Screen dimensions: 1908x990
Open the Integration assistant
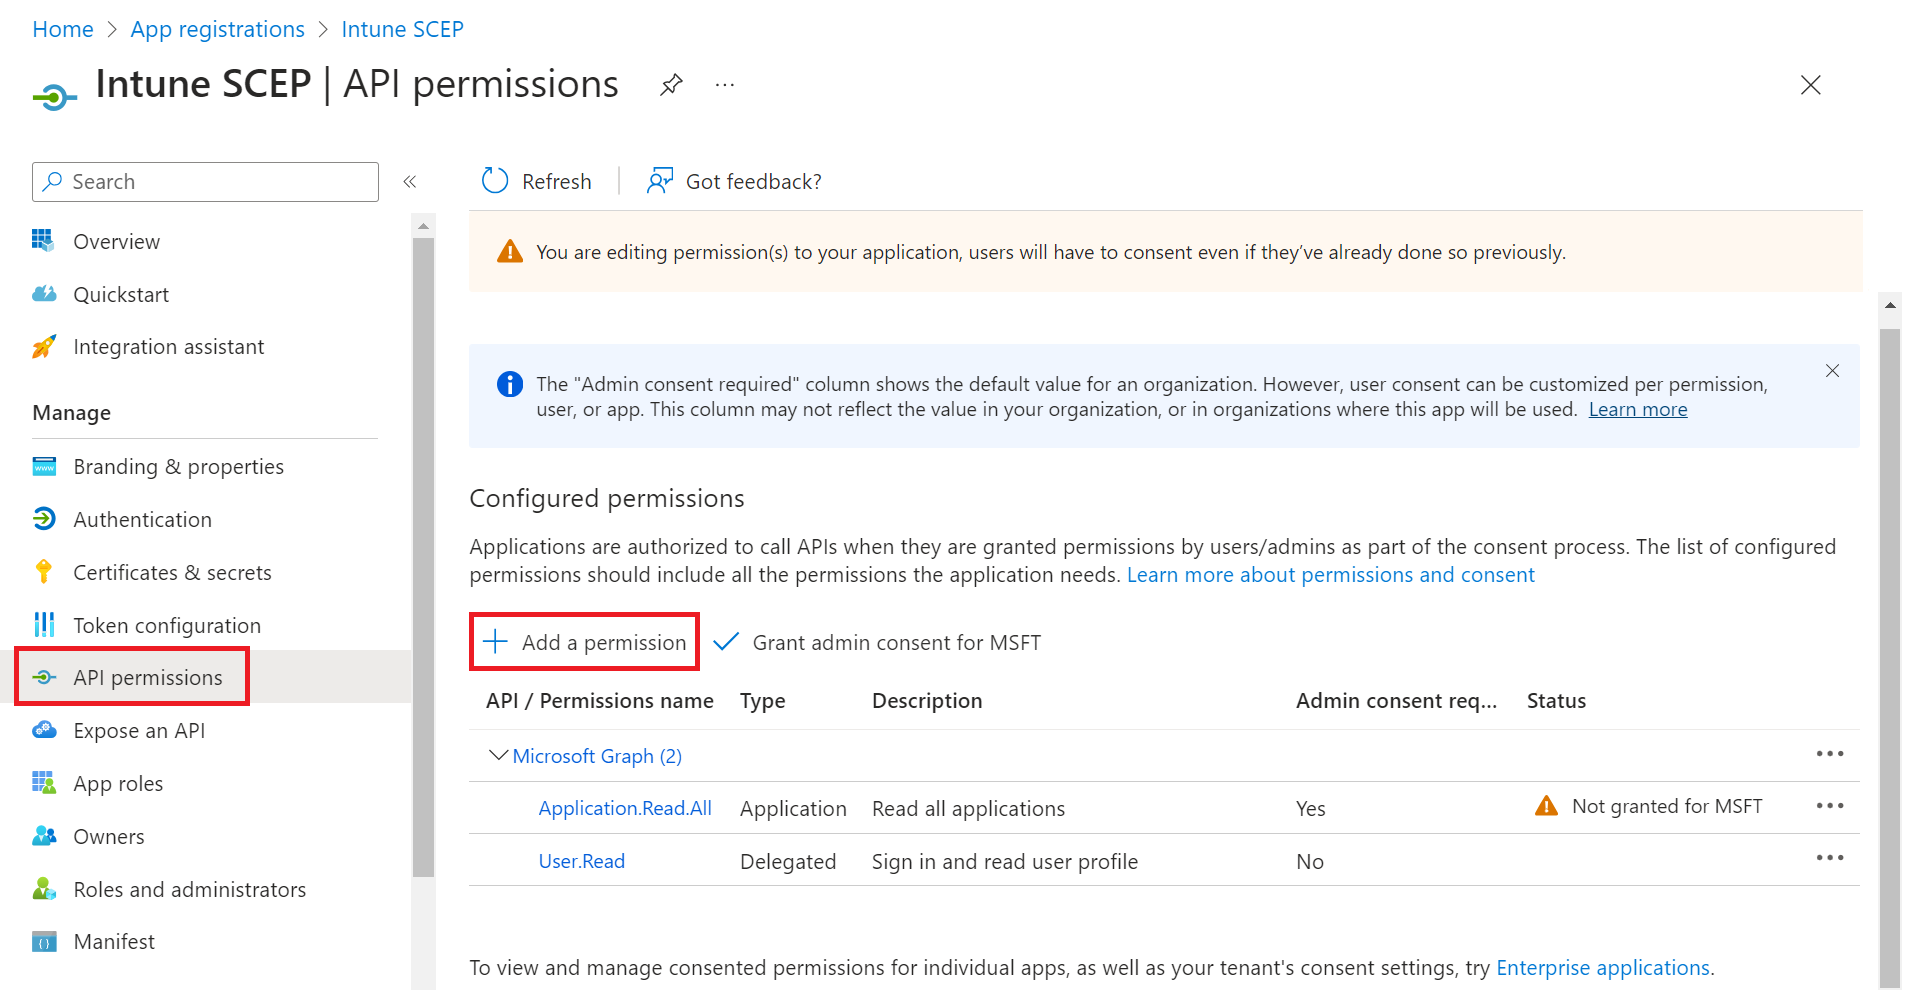click(x=168, y=347)
